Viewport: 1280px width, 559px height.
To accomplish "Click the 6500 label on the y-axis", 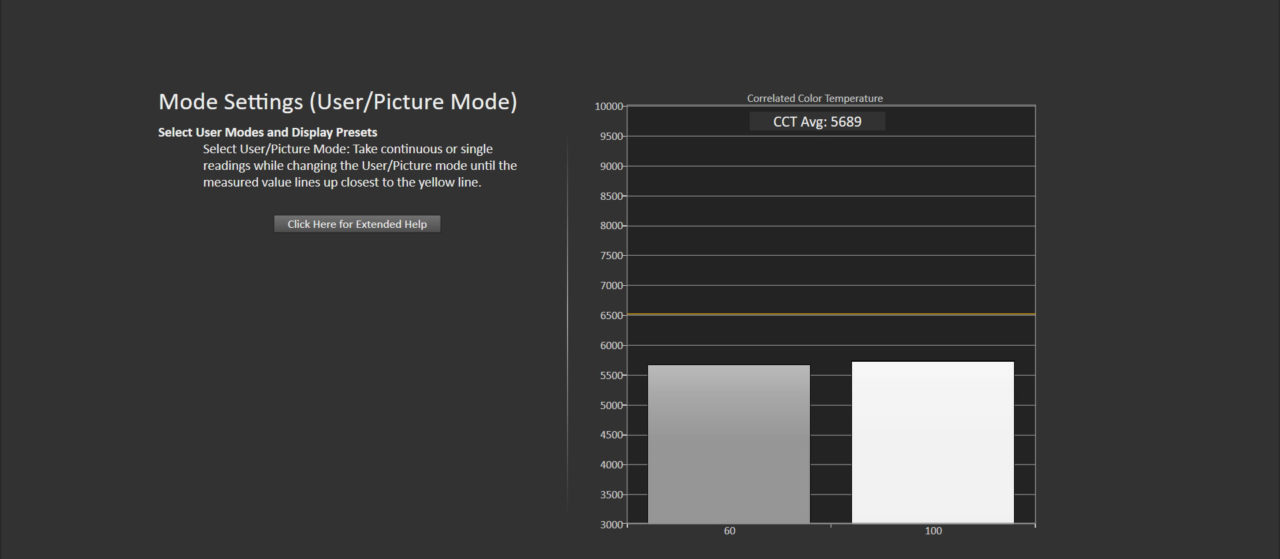I will pyautogui.click(x=610, y=316).
